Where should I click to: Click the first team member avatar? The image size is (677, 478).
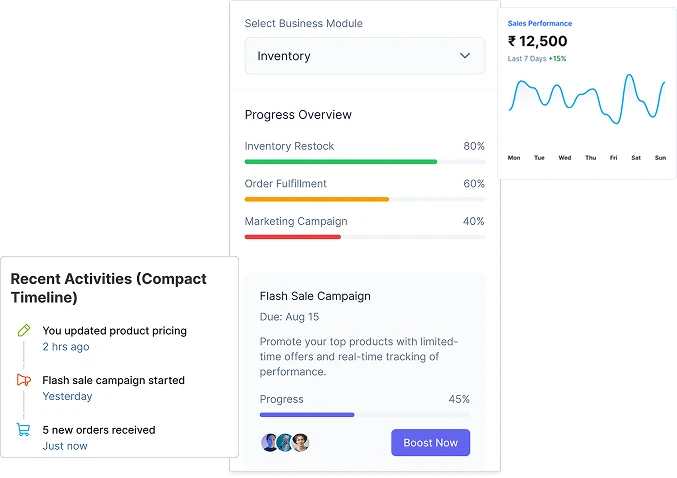[269, 442]
